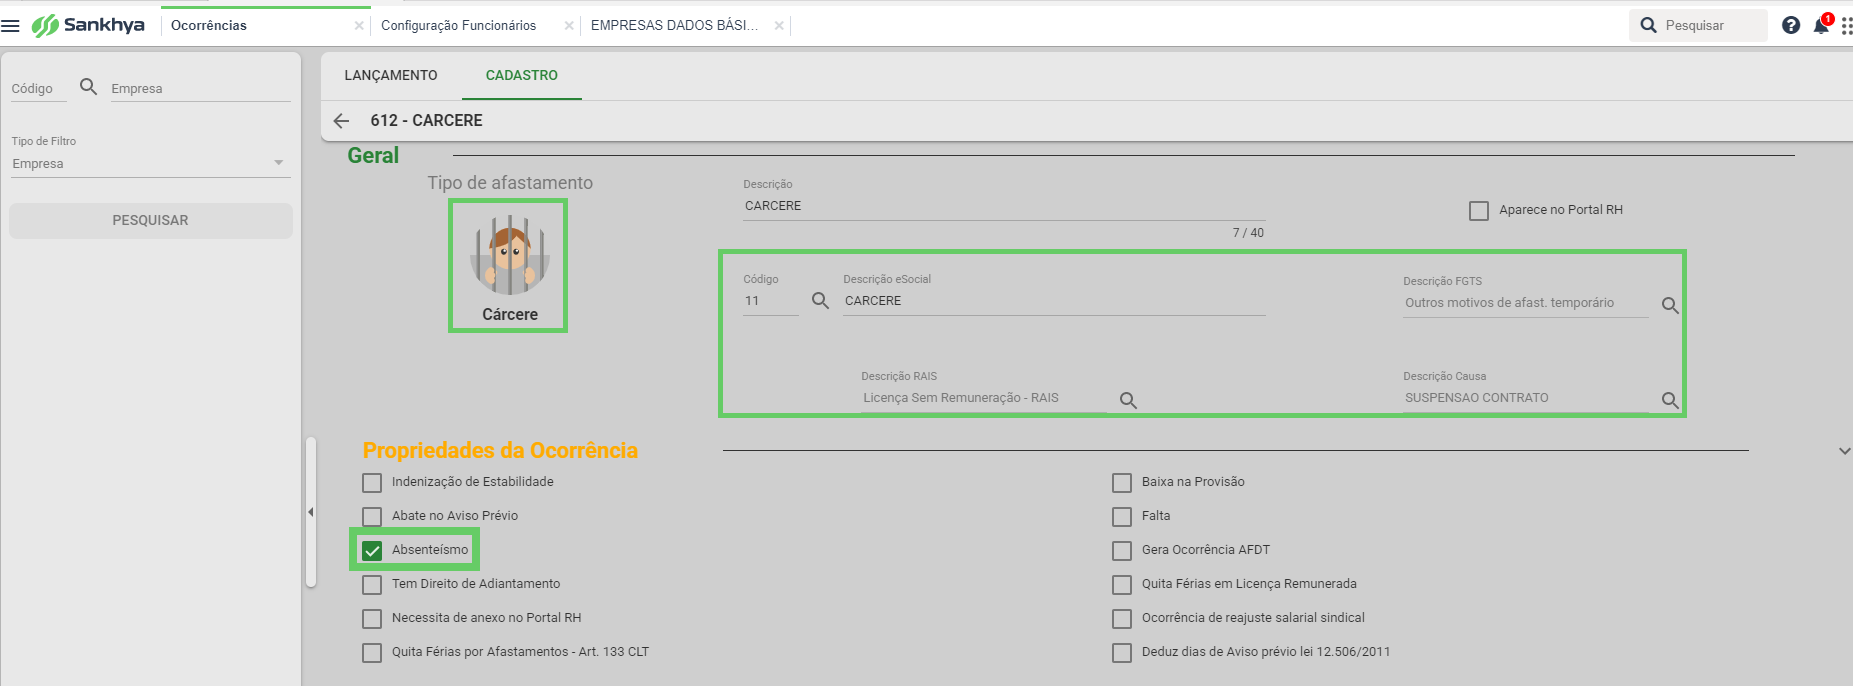This screenshot has width=1853, height=686.
Task: Enable Gera Ocorrência AFDT checkbox
Action: 1122,551
